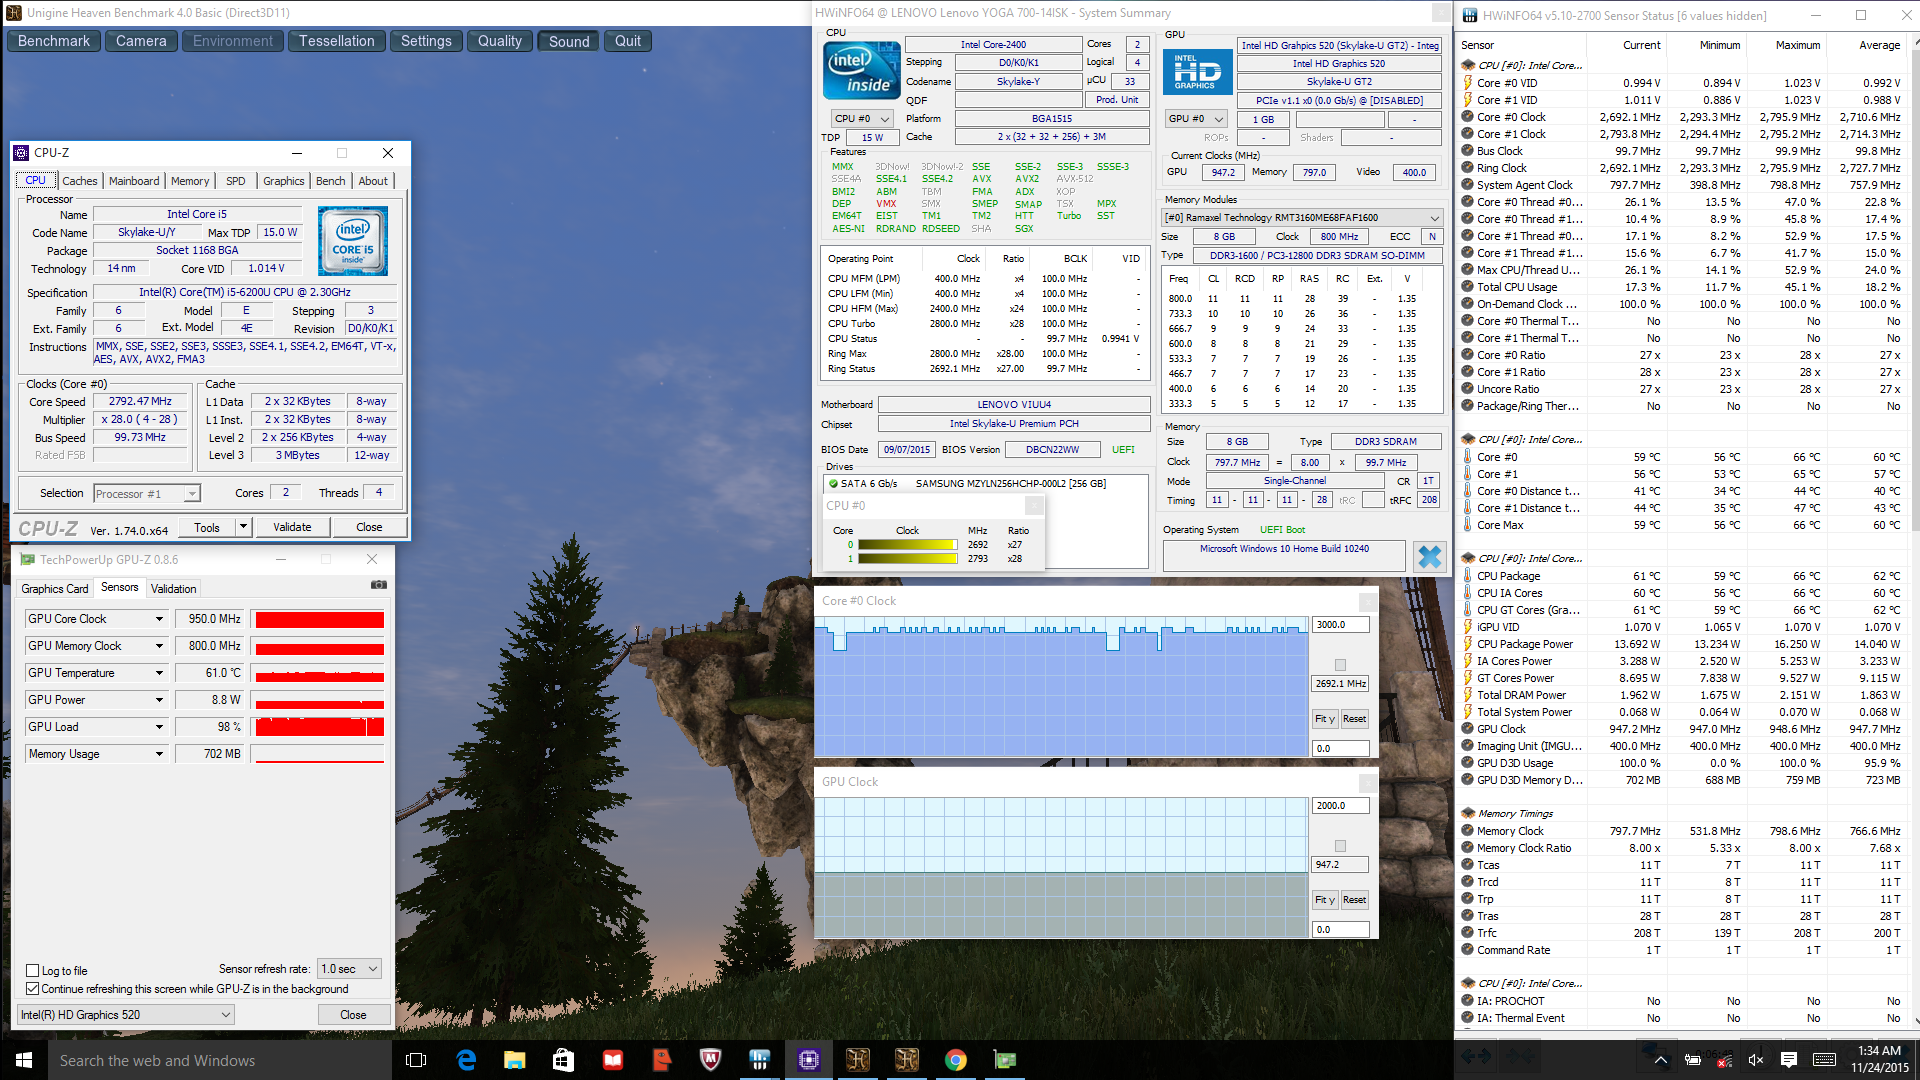
Task: Click the GPU Load red sensor bar
Action: (x=319, y=727)
